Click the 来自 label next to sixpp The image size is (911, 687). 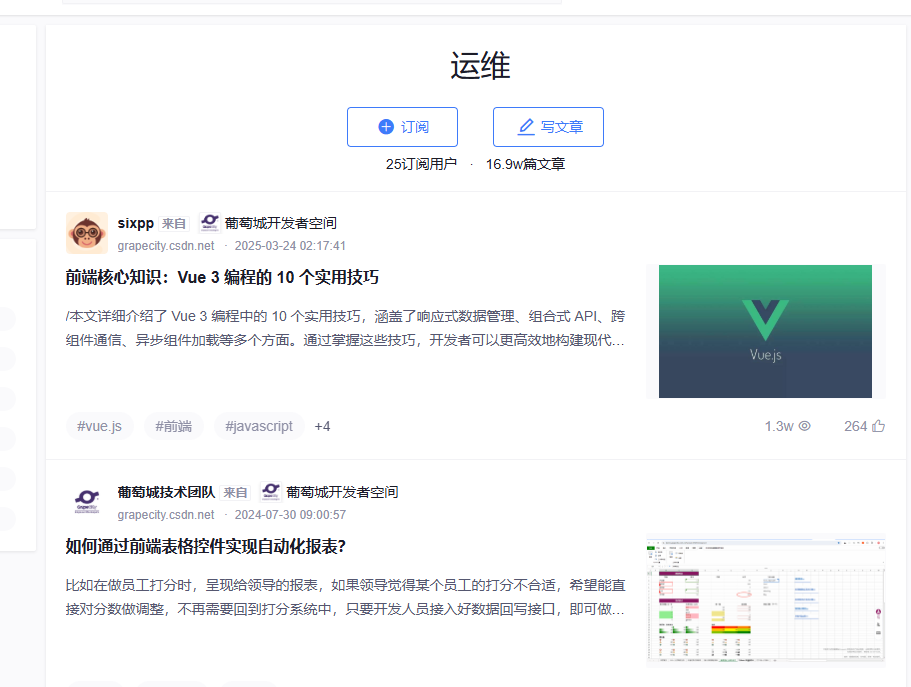pyautogui.click(x=174, y=224)
